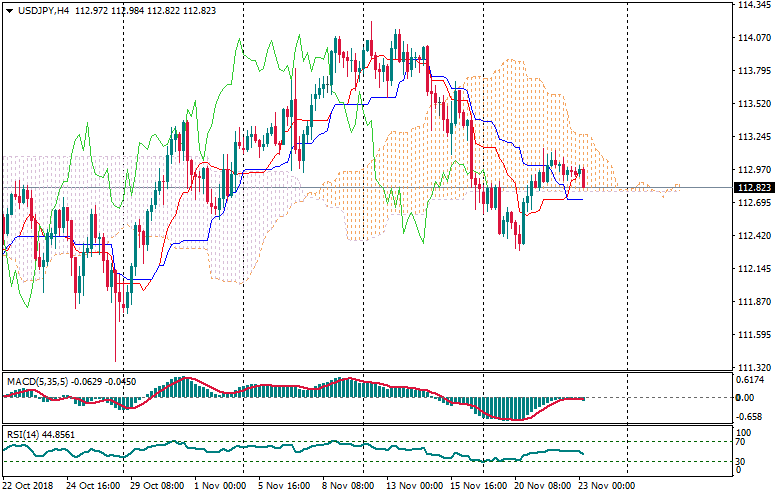Click the RSI 70 level label

tap(740, 440)
